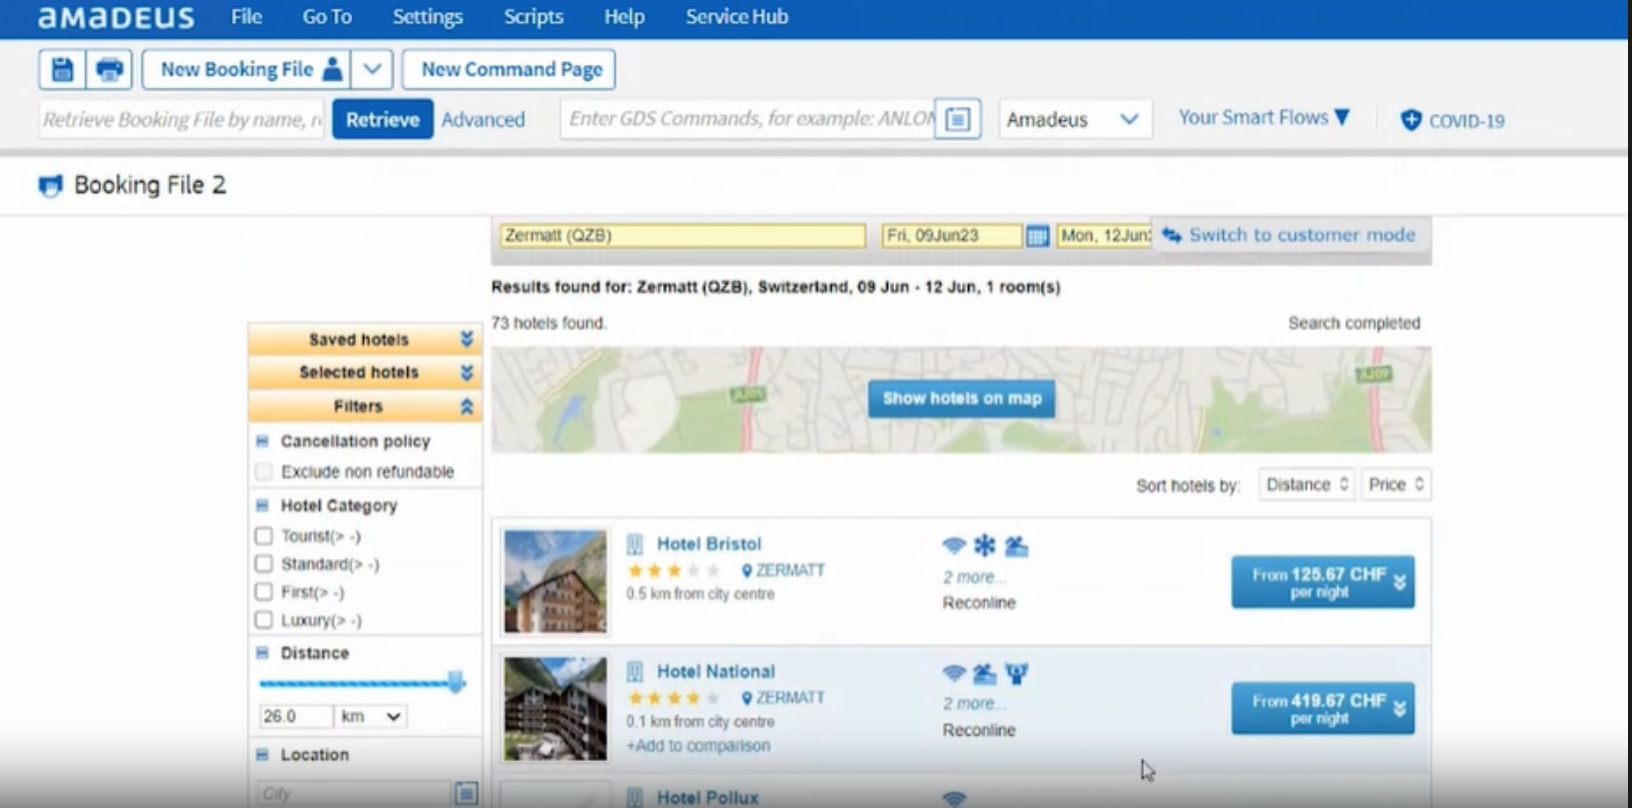Open the Service Hub menu

tap(737, 17)
